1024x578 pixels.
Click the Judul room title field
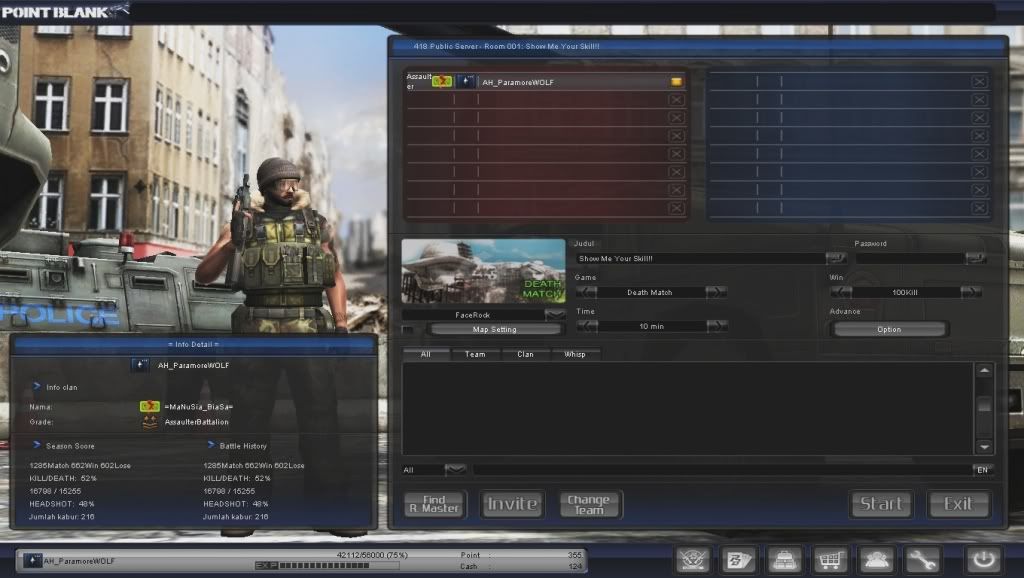pos(700,258)
